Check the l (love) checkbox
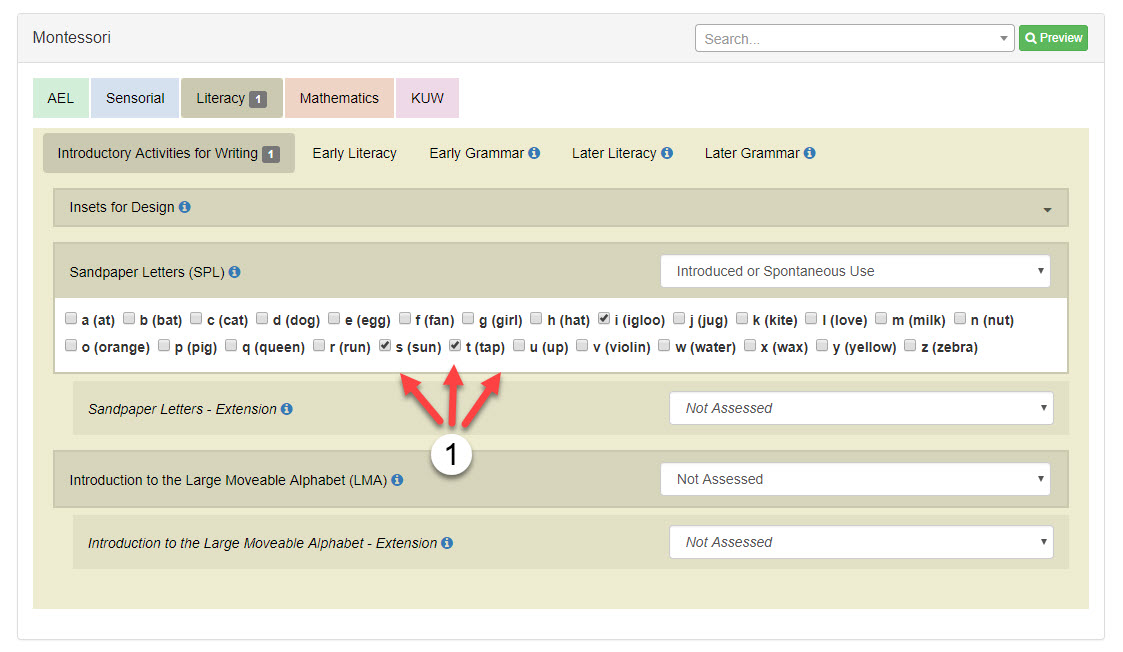Viewport: 1123px width, 652px height. [x=811, y=318]
